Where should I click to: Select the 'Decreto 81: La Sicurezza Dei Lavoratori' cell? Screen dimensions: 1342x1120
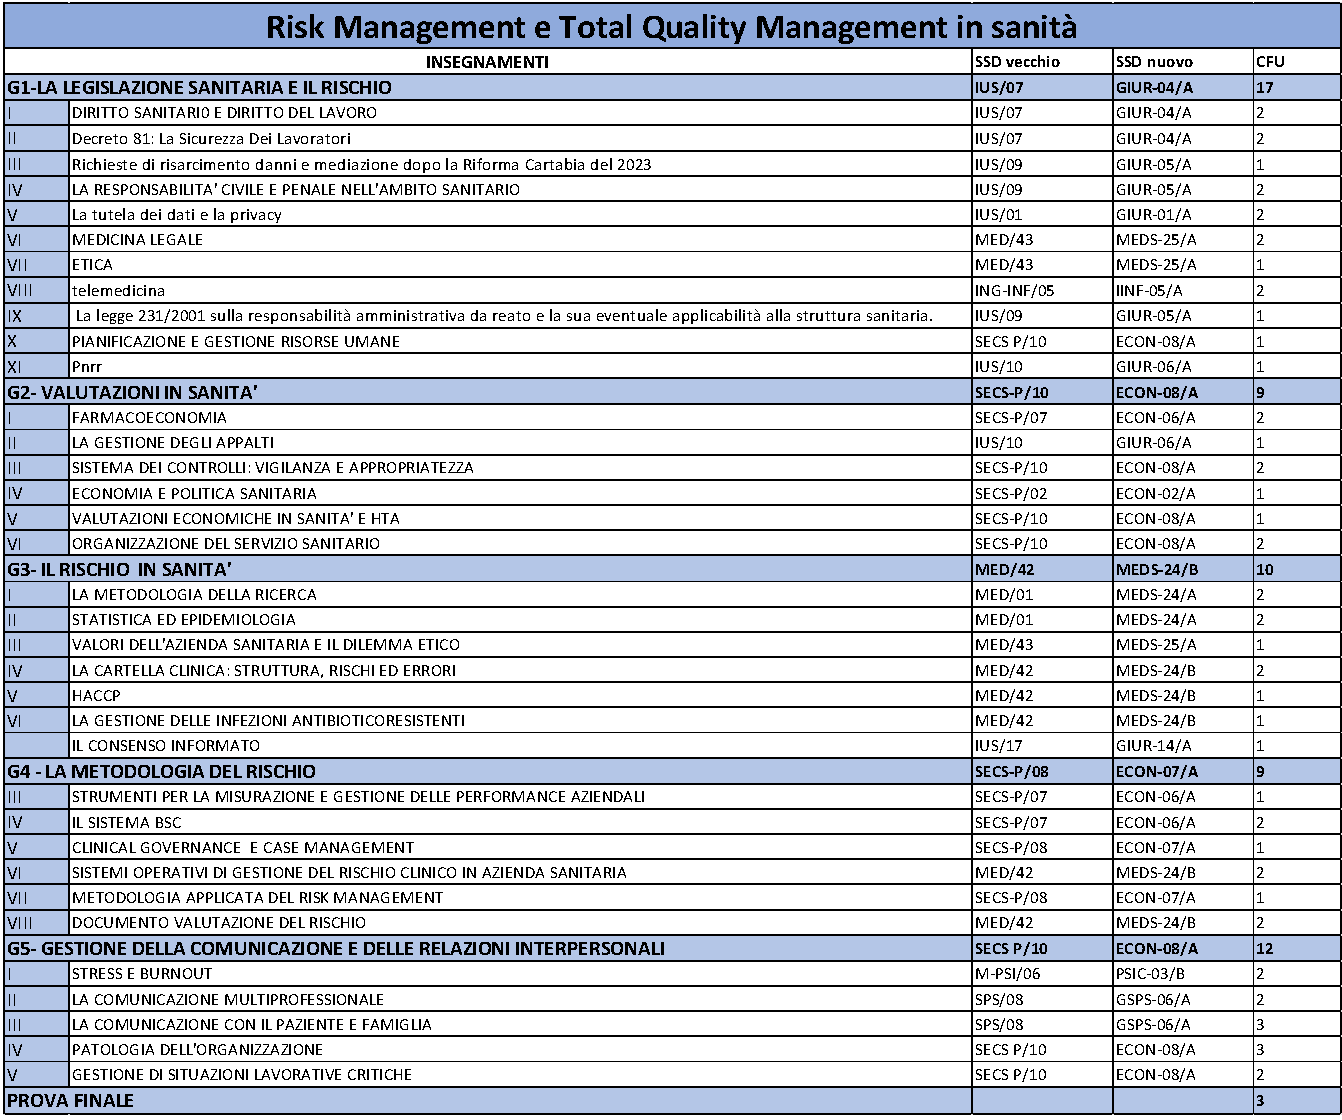pos(520,138)
